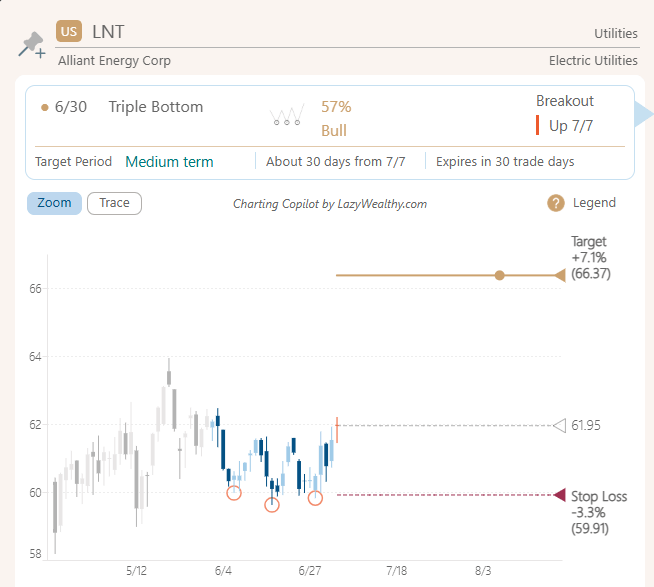Click the 61.95 price arrow marker

pos(559,425)
